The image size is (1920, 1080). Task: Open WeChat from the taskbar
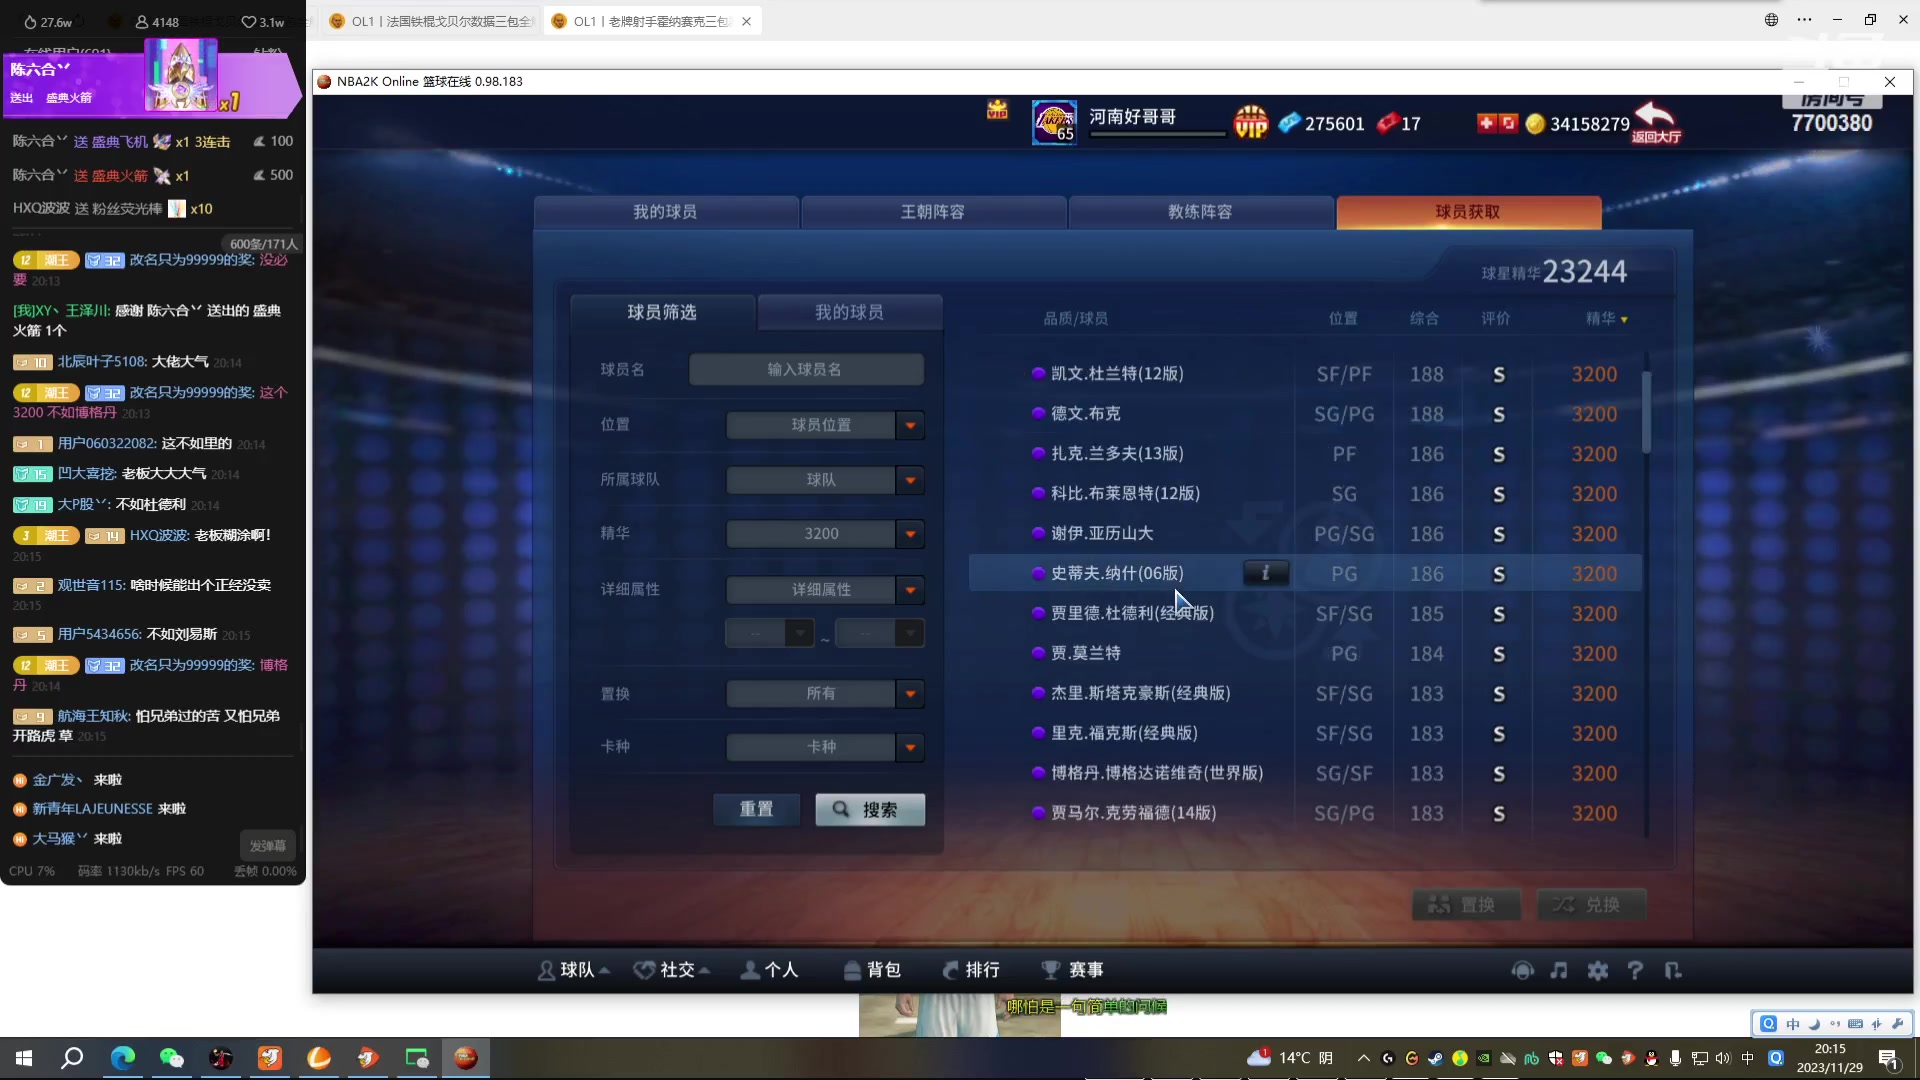click(171, 1058)
